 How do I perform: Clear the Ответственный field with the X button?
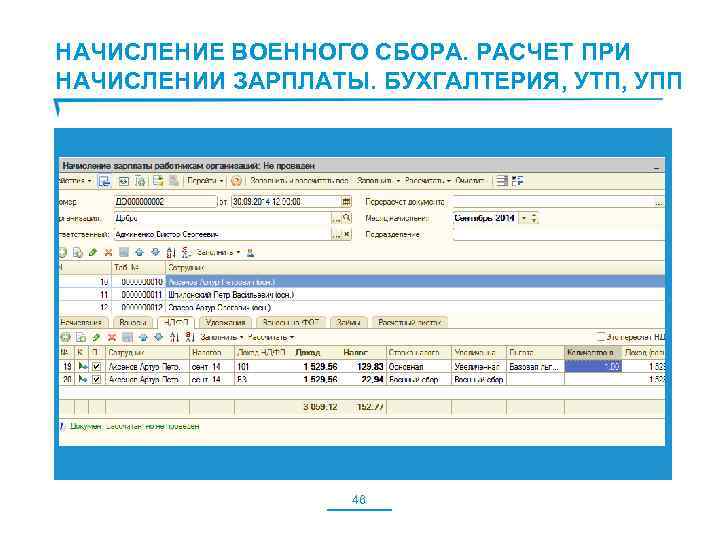(347, 235)
